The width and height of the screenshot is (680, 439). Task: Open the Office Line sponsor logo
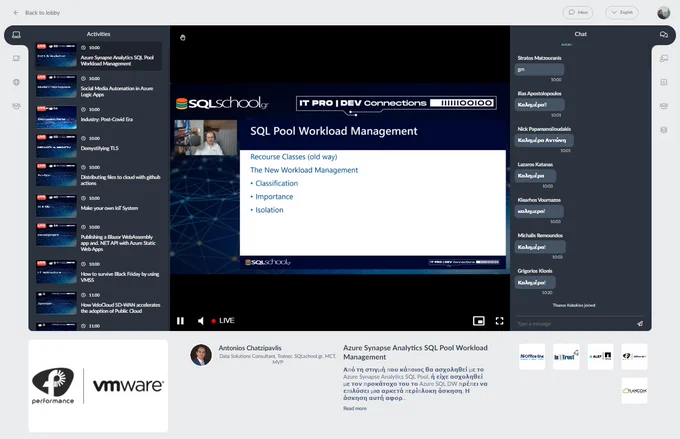[x=532, y=357]
